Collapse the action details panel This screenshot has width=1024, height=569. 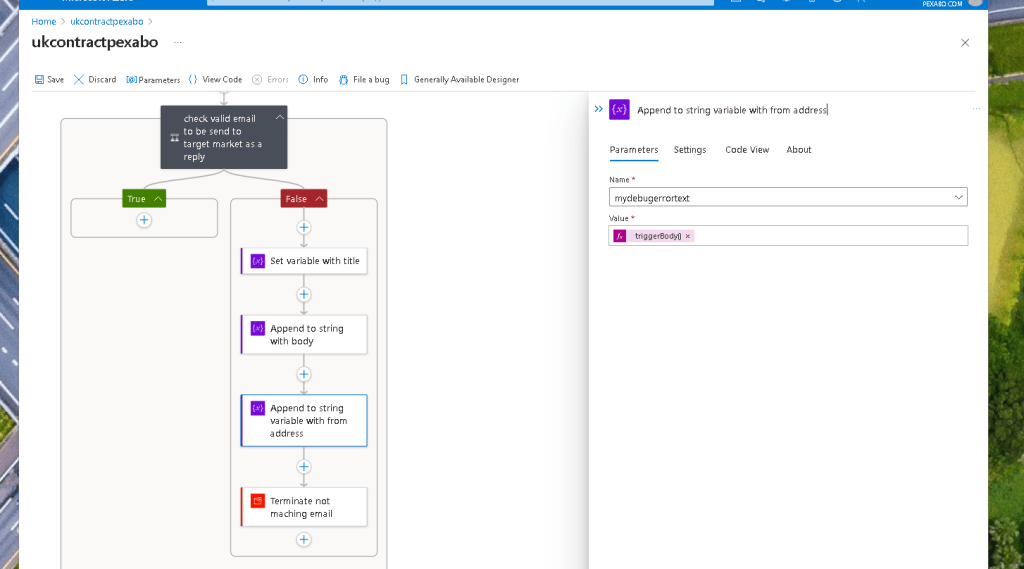(x=598, y=109)
